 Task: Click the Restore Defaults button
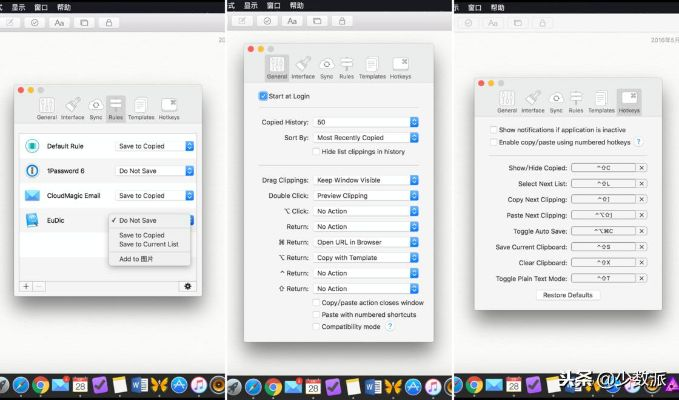[x=567, y=295]
